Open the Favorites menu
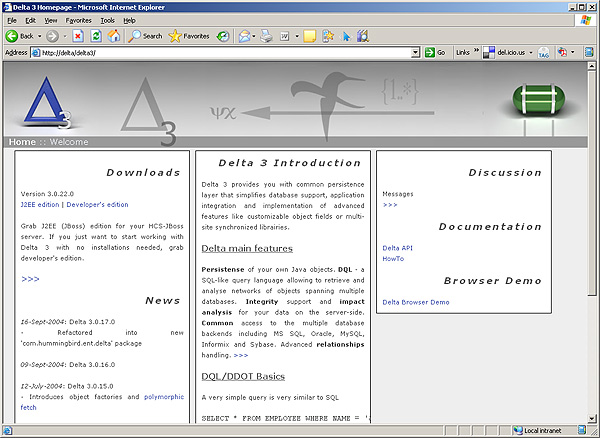Screen dimensions: 600x438 click(78, 21)
